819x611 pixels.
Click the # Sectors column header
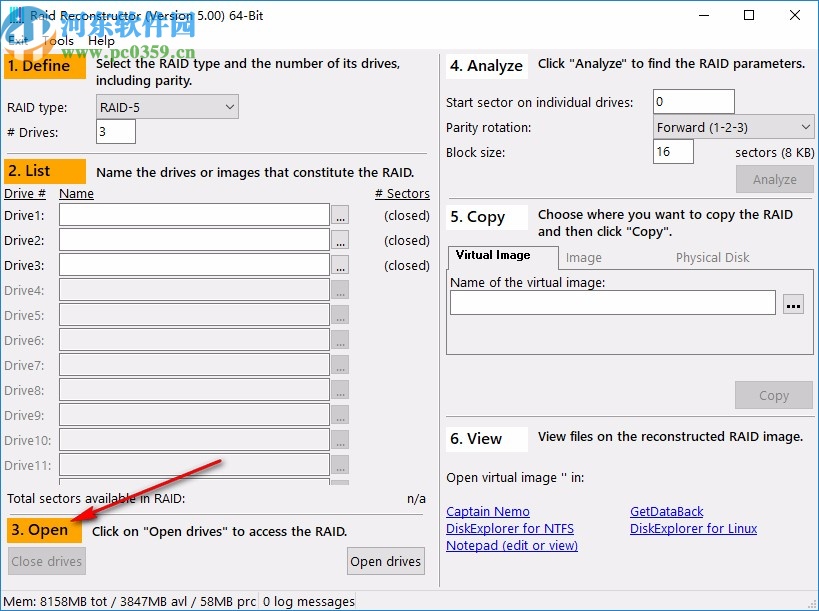[402, 193]
